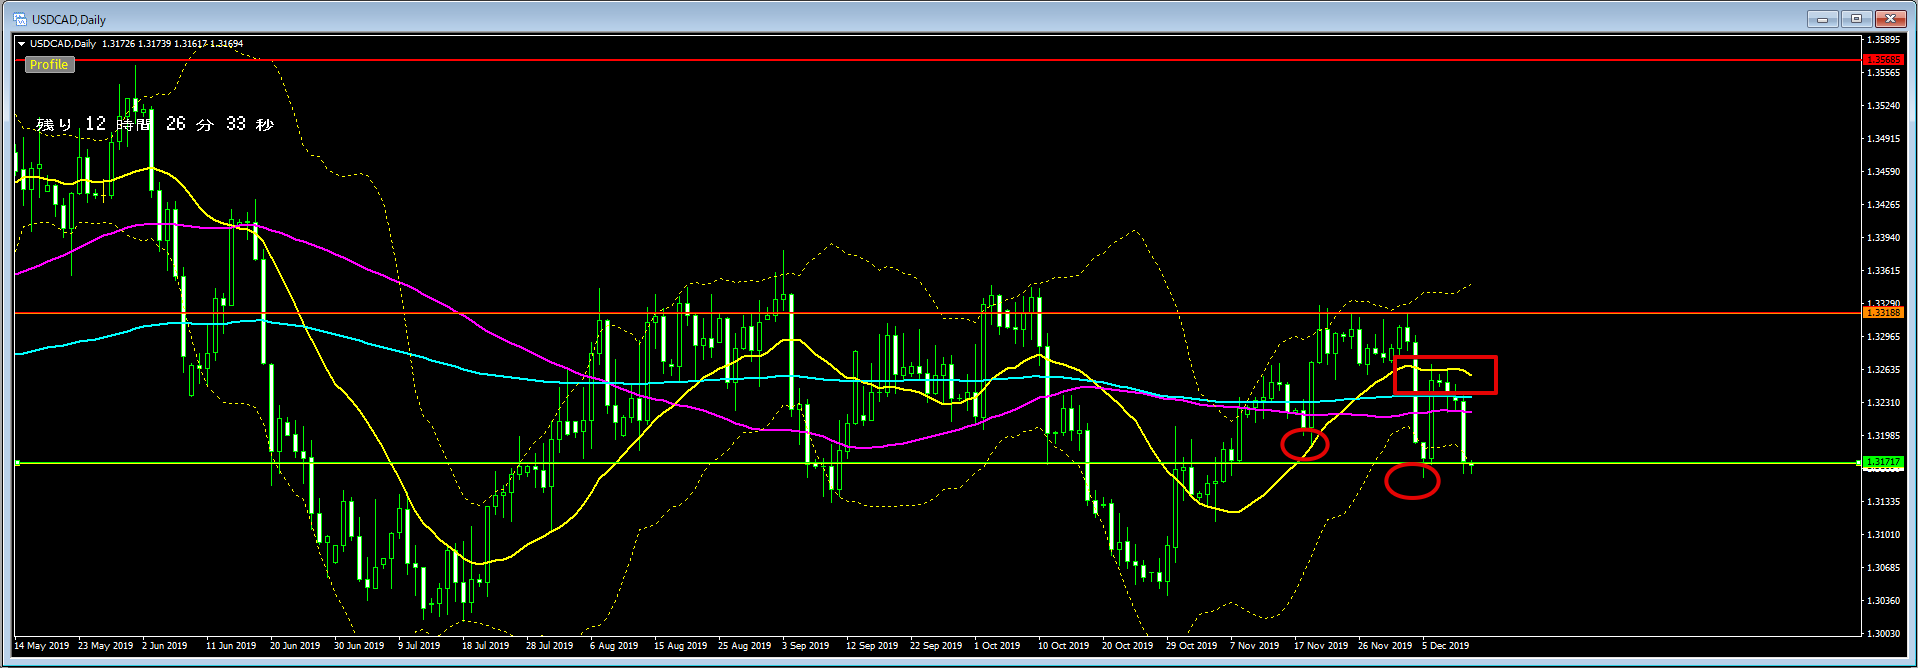Click the 1.34590 price scale value
1918x668 pixels.
(x=1884, y=172)
